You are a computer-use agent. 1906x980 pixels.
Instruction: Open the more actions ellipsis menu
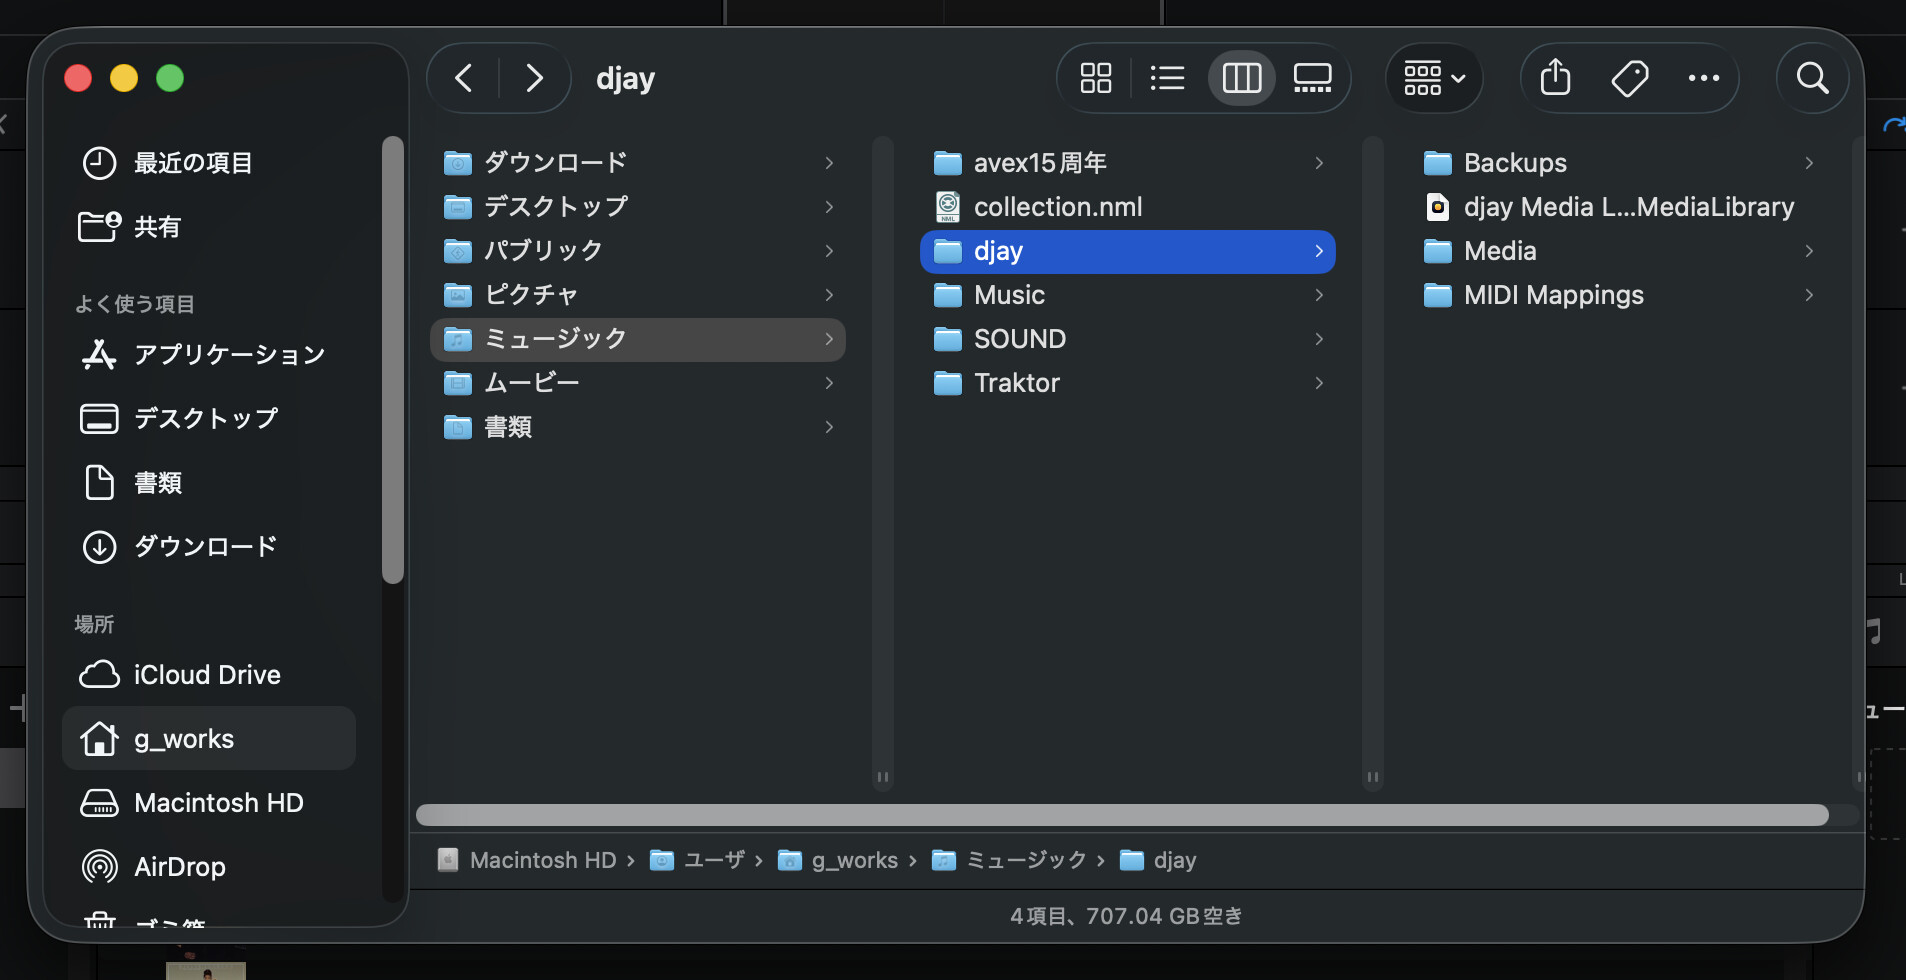[1703, 78]
